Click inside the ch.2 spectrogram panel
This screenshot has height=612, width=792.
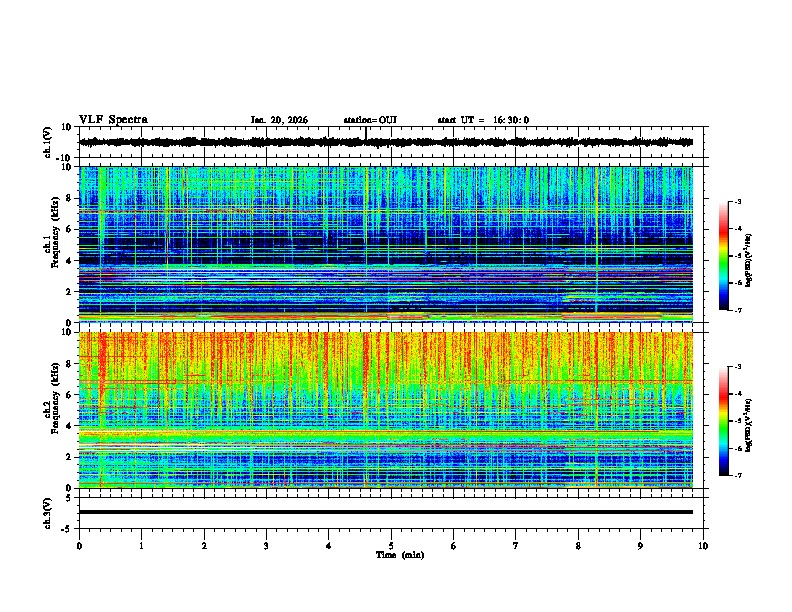[386, 410]
